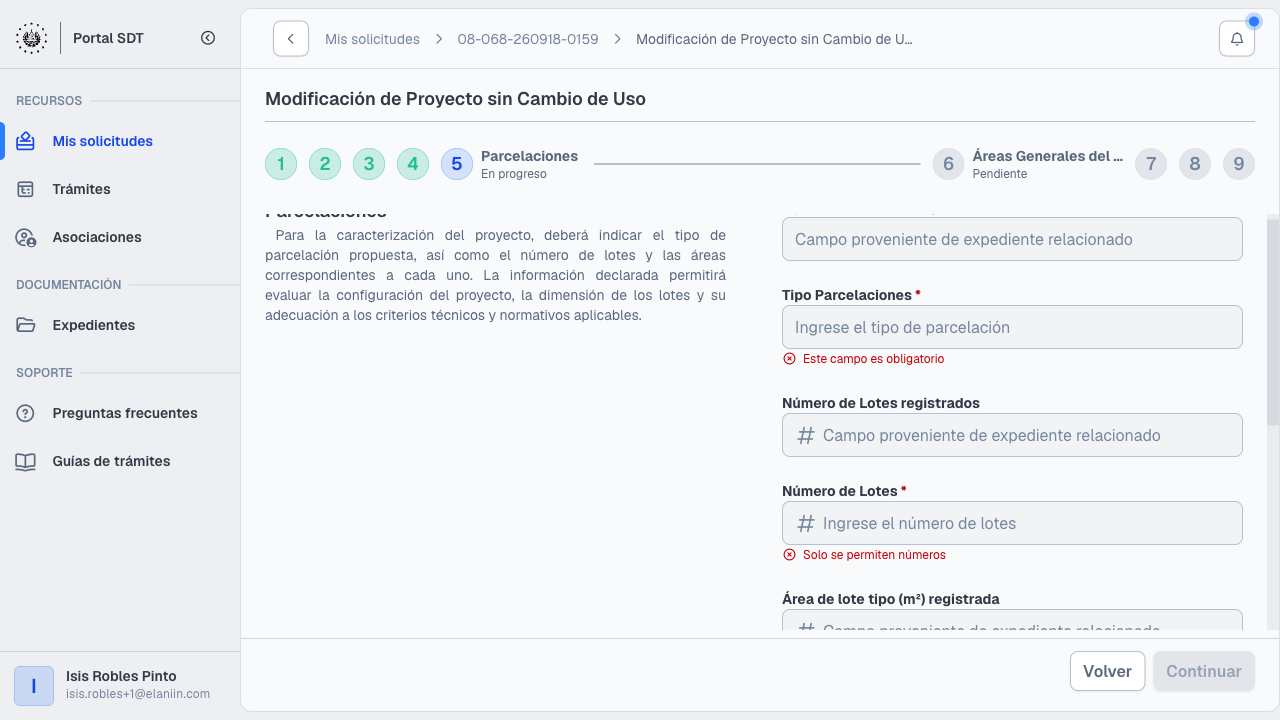1280x720 pixels.
Task: Click the user avatar with letter I
Action: [x=34, y=686]
